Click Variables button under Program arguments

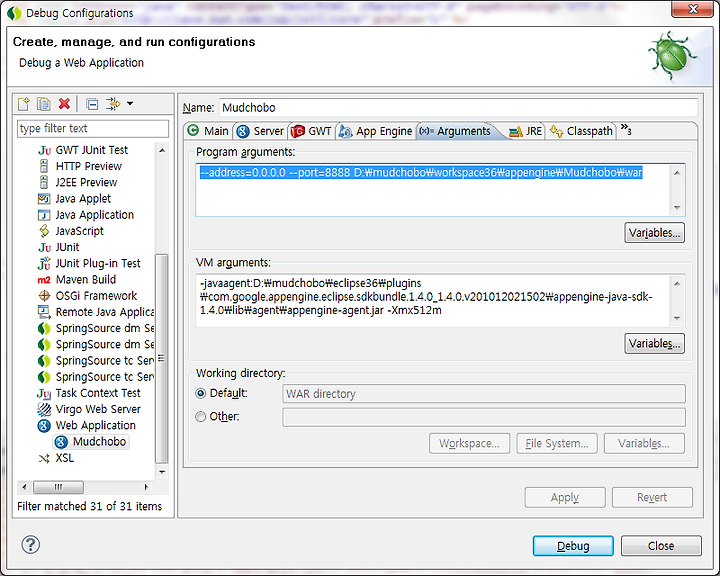(x=654, y=233)
